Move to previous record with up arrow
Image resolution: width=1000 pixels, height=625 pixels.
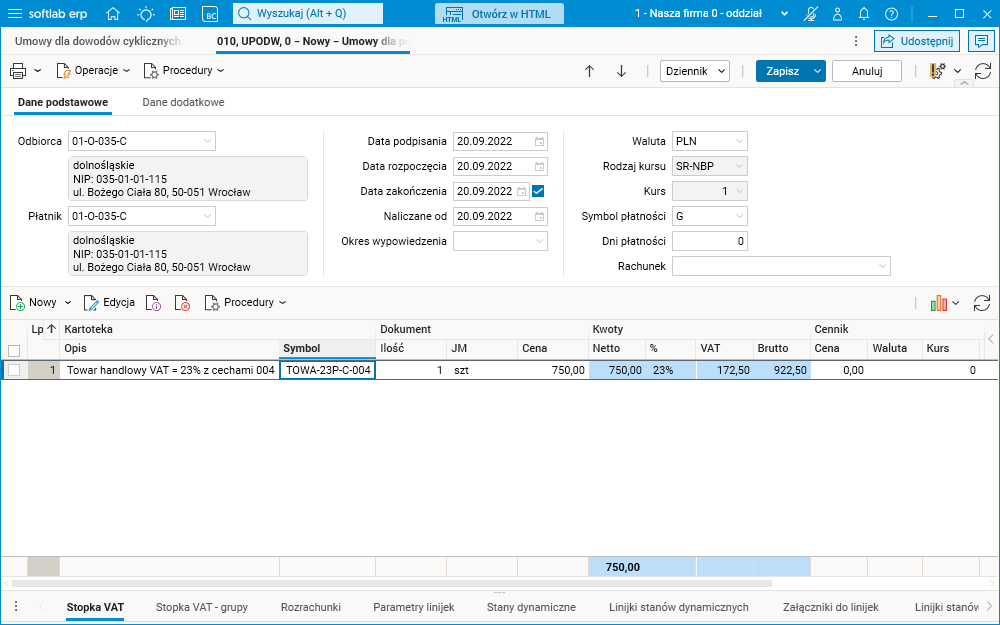click(x=589, y=71)
